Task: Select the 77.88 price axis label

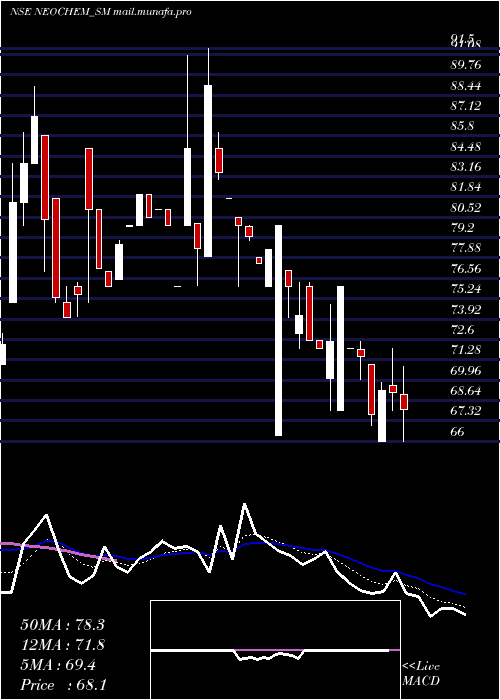Action: coord(466,248)
